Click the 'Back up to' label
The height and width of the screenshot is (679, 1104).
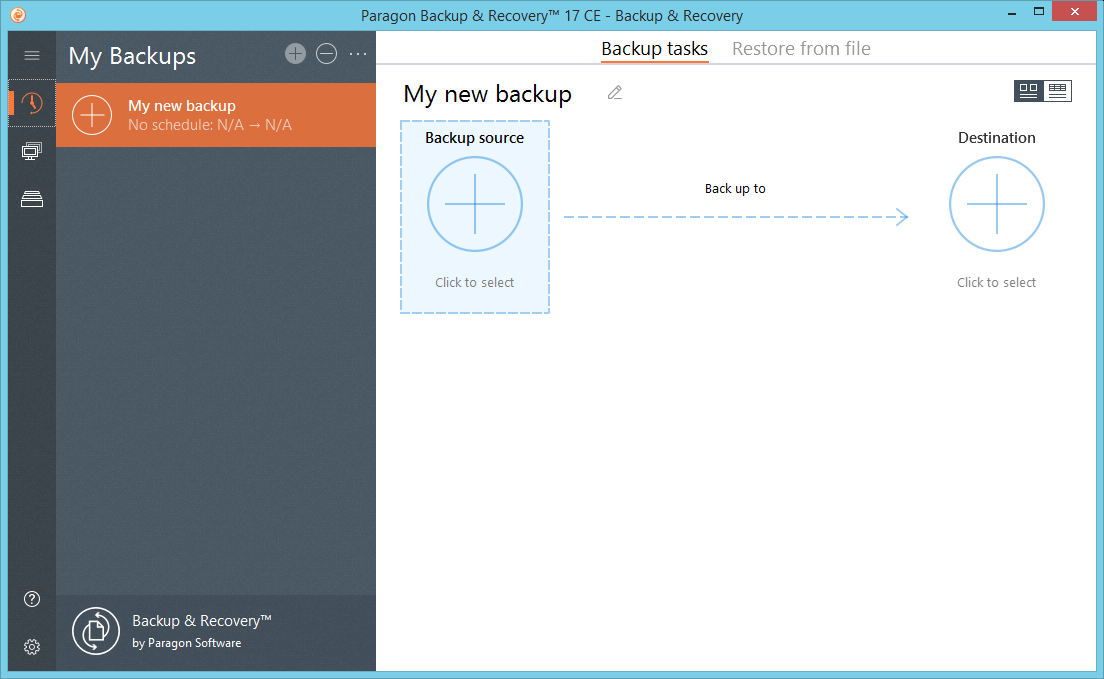click(x=735, y=189)
